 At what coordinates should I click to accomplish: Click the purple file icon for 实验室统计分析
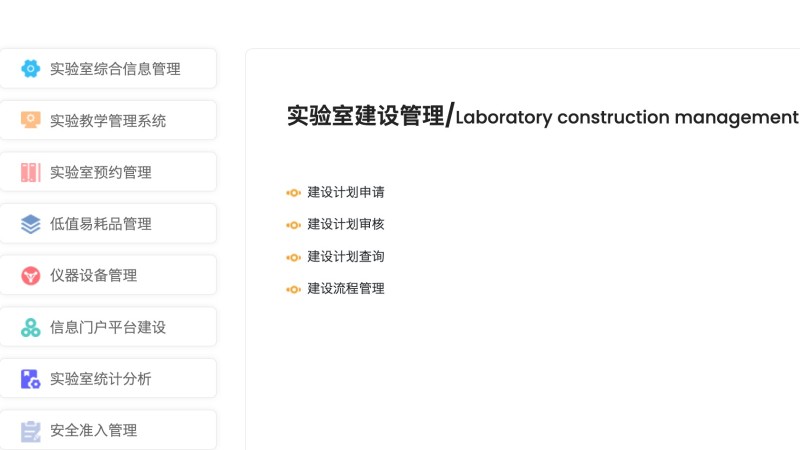point(31,379)
